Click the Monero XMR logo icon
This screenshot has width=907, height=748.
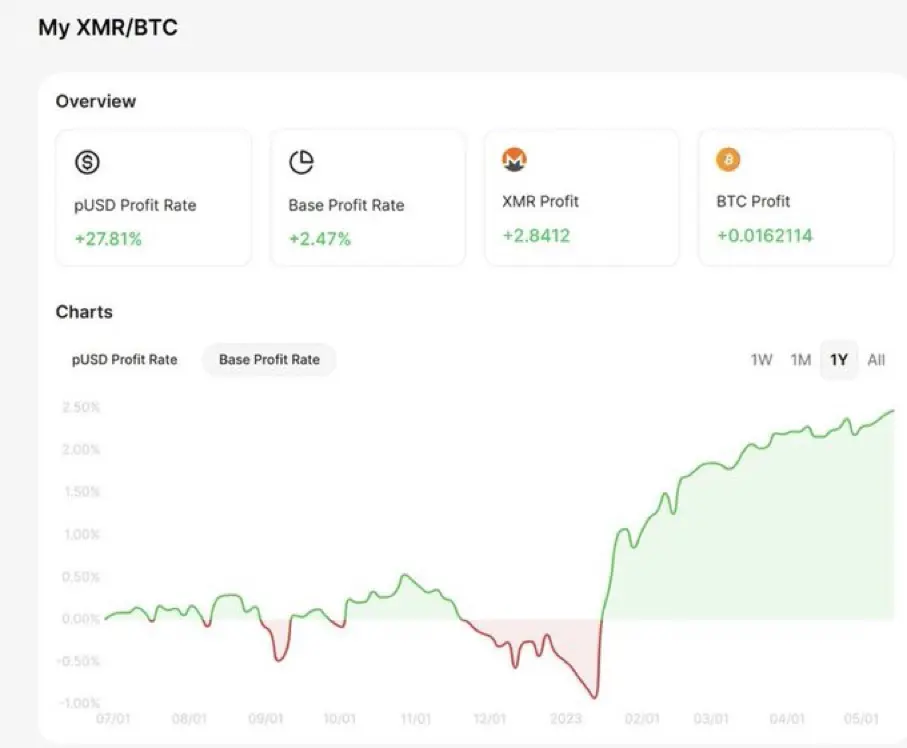coord(514,159)
